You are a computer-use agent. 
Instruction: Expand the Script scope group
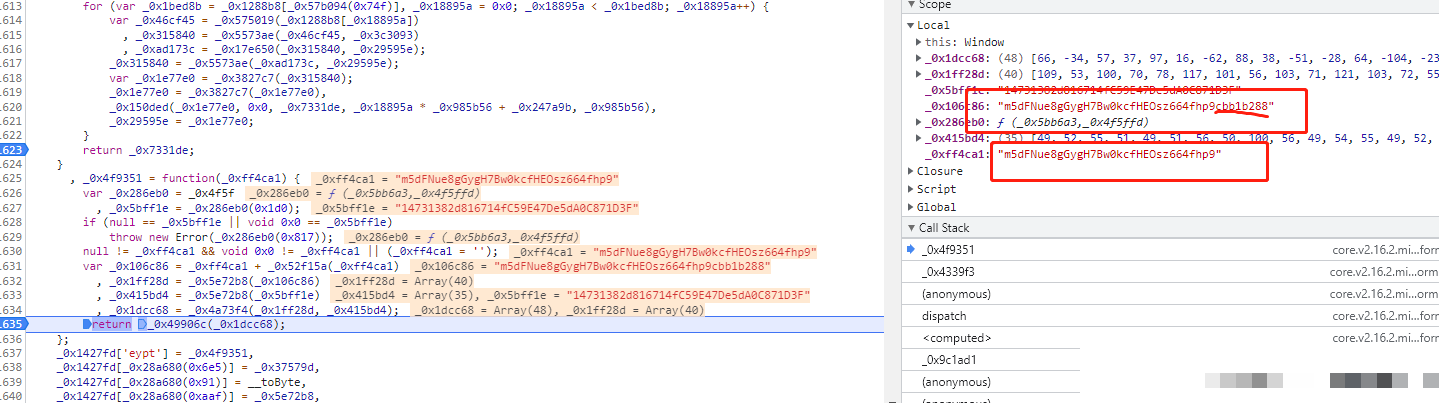910,189
